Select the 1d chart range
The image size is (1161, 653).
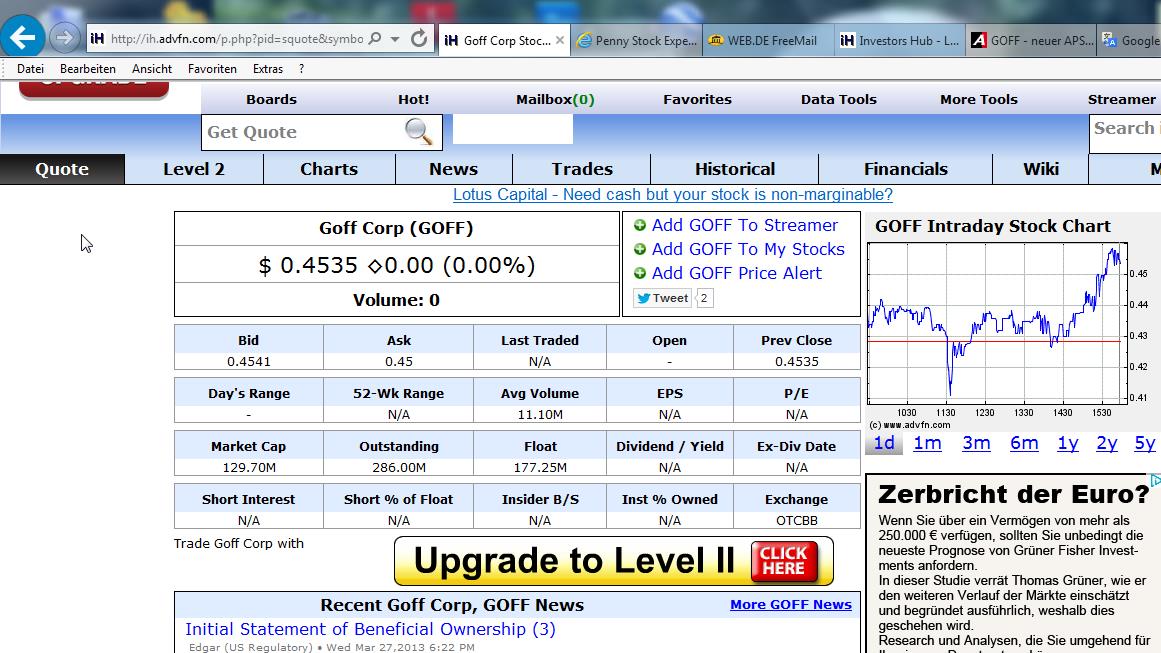pyautogui.click(x=884, y=443)
